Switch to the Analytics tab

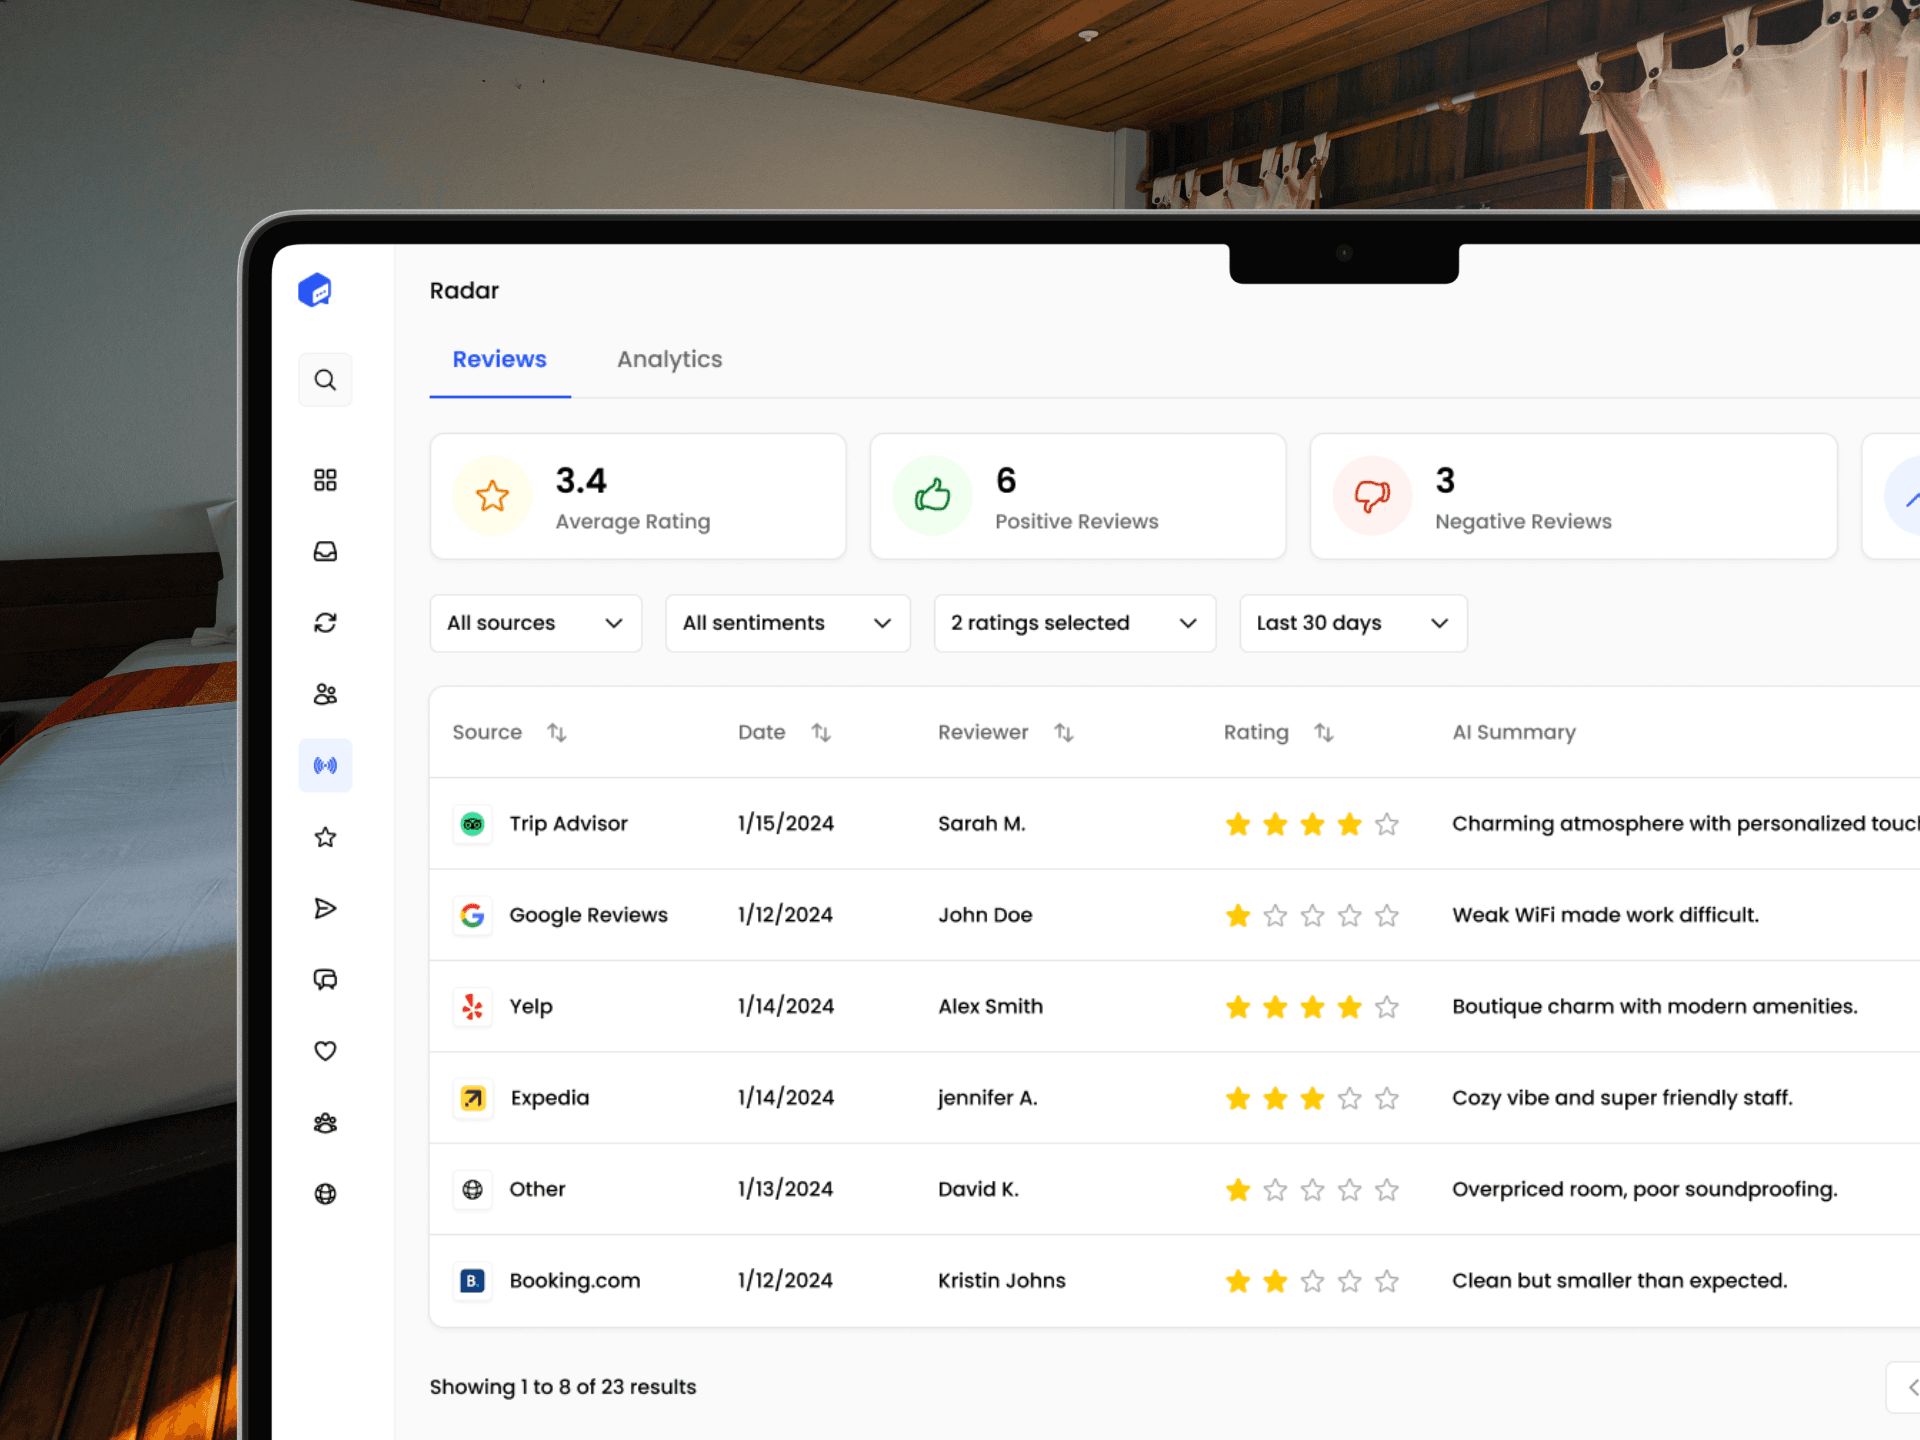coord(669,360)
